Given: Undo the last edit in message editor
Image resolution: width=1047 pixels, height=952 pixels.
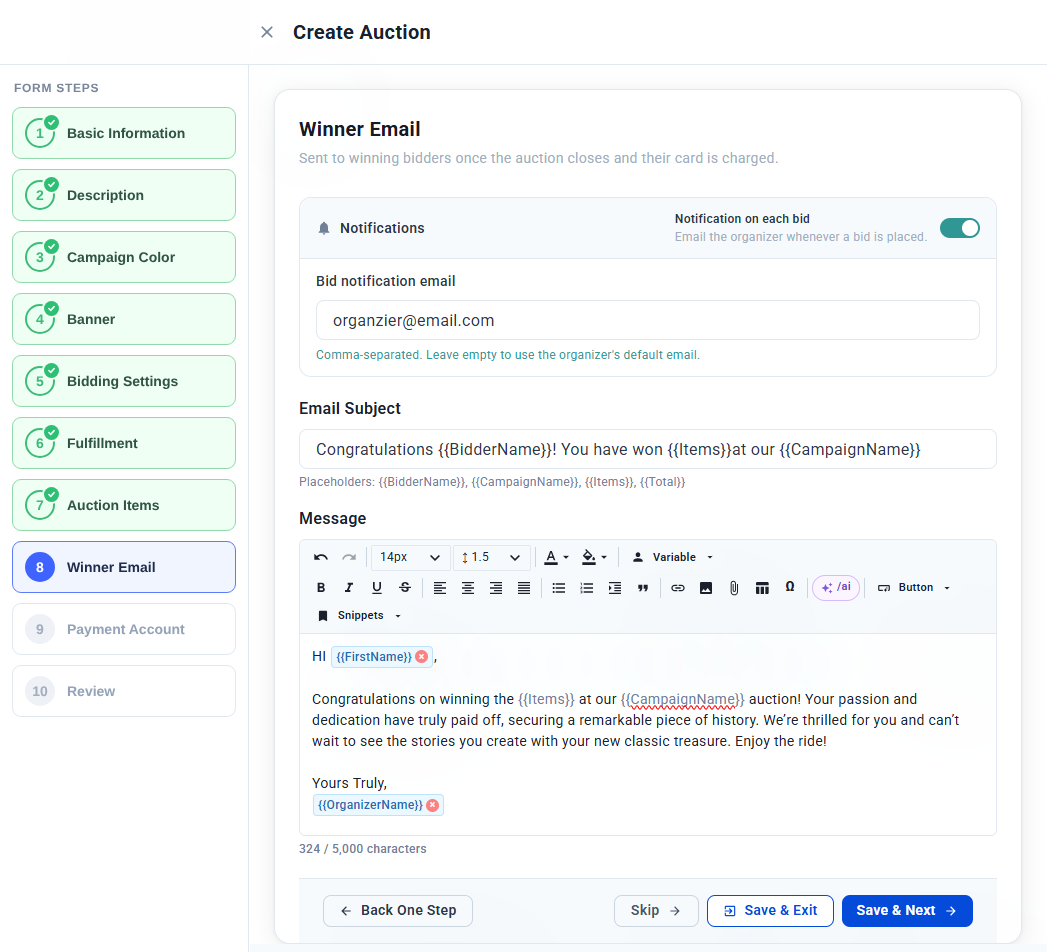Looking at the screenshot, I should (x=321, y=557).
